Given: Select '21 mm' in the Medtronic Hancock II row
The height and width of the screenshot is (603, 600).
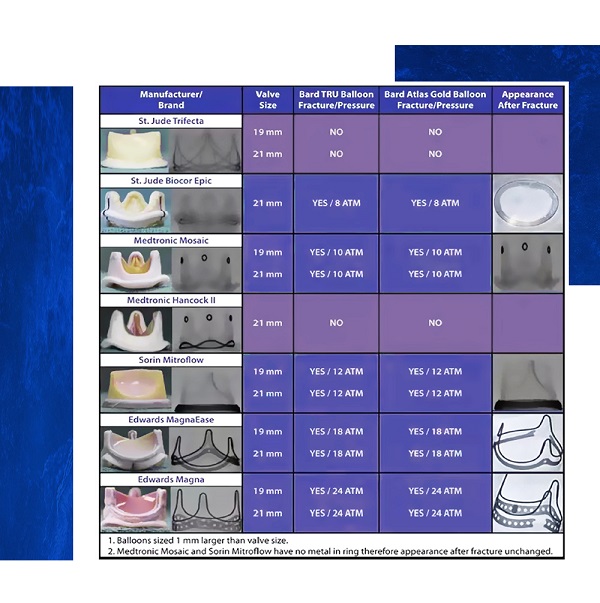Looking at the screenshot, I should [268, 323].
